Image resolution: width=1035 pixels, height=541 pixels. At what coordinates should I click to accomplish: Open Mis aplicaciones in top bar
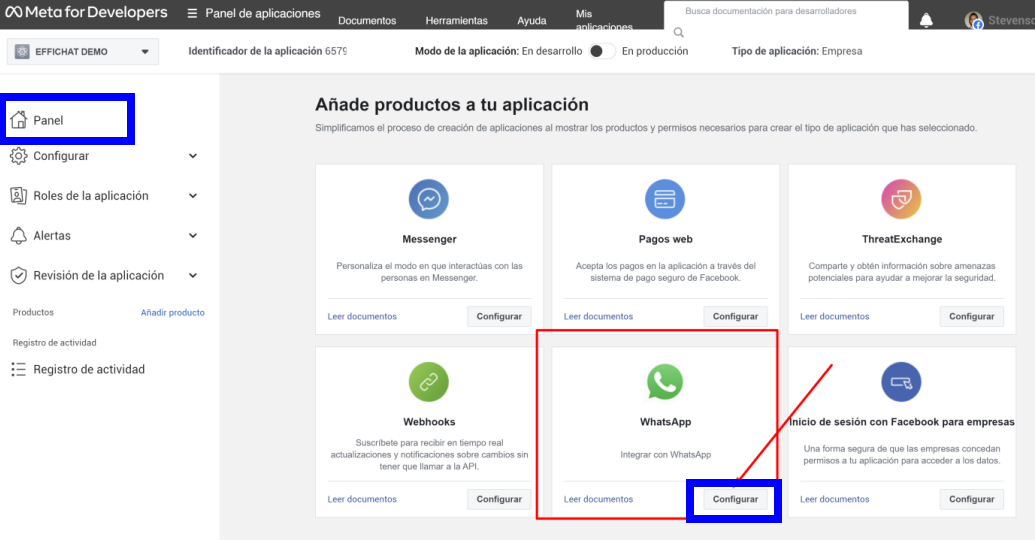click(x=604, y=20)
